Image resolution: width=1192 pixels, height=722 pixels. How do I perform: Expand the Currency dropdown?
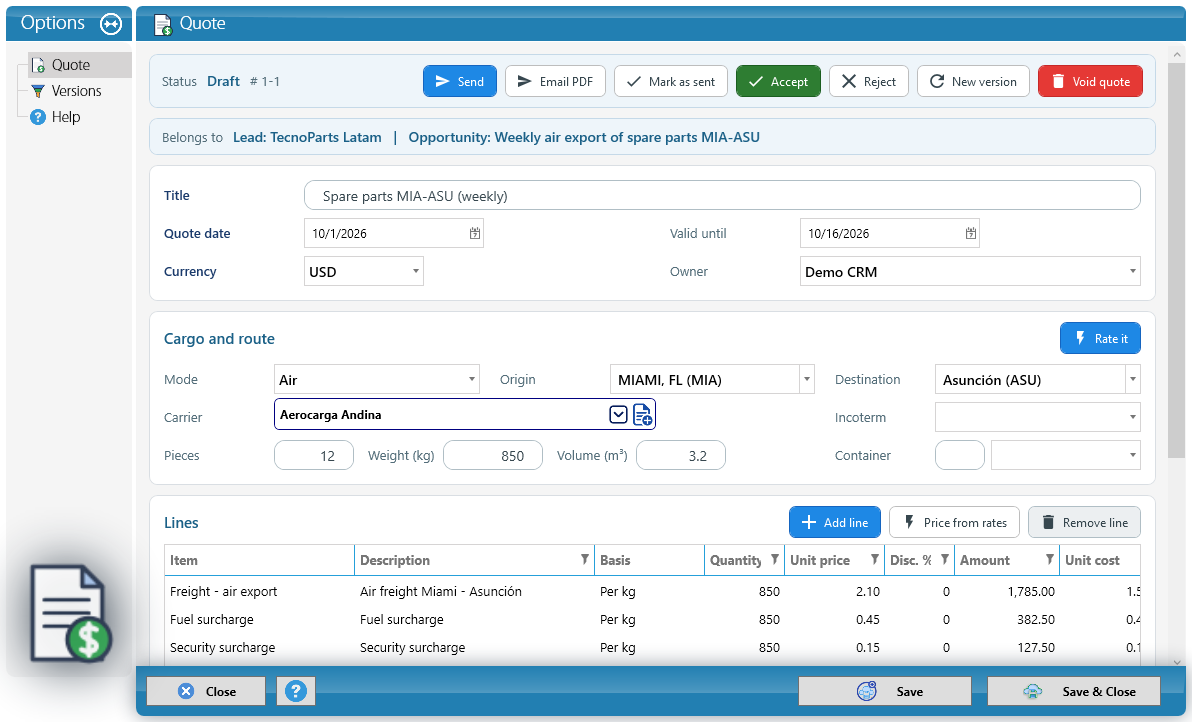(415, 271)
